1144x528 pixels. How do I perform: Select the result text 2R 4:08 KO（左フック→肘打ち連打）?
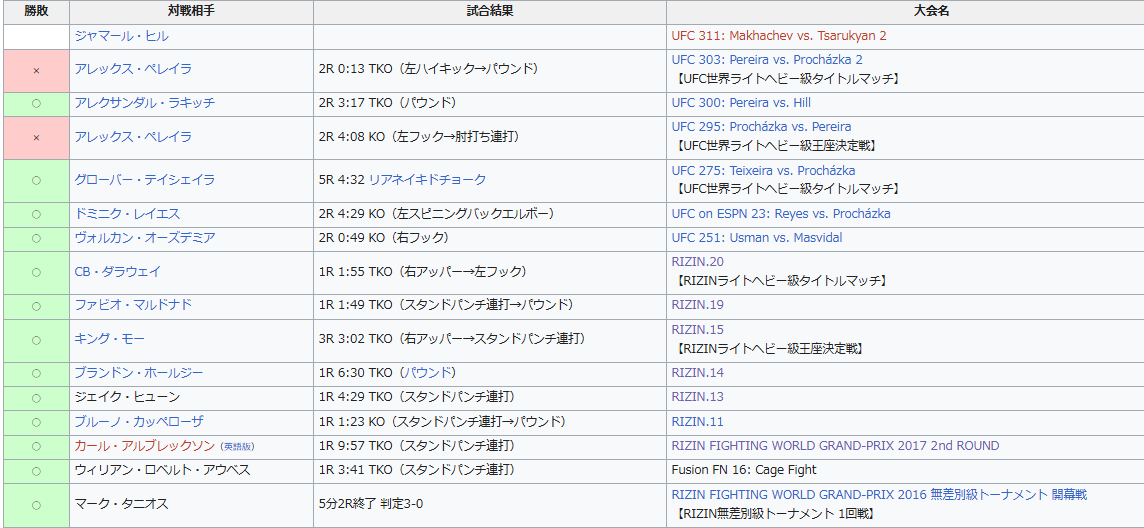pyautogui.click(x=420, y=136)
